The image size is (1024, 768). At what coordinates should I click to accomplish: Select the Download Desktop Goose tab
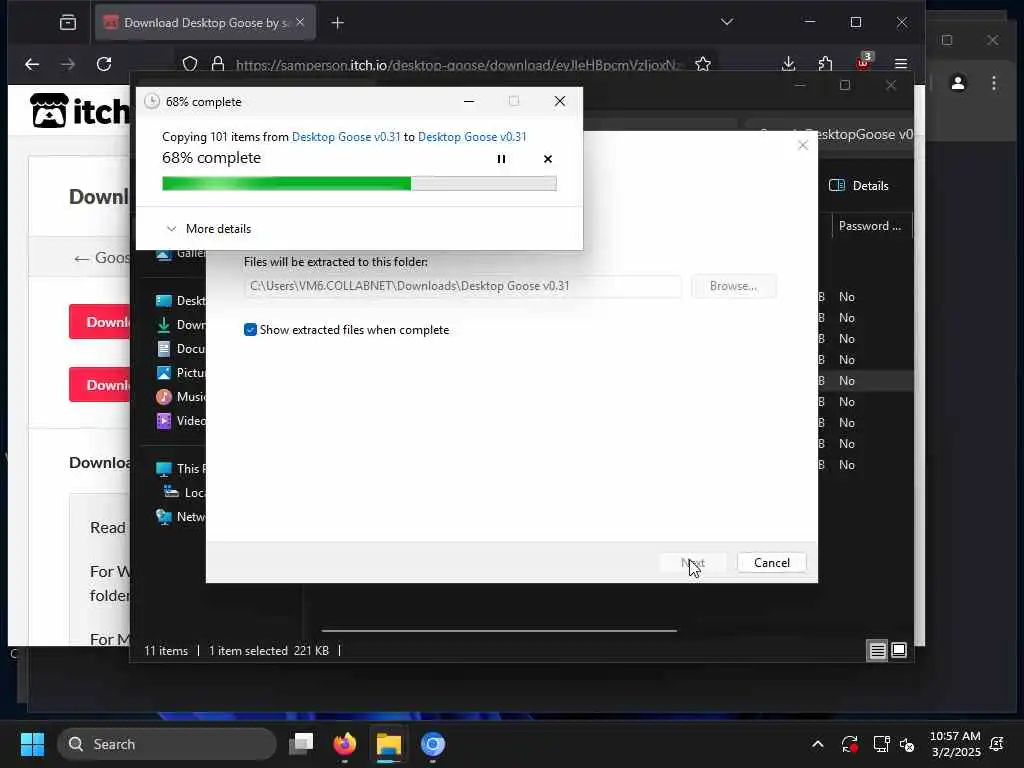coord(205,23)
